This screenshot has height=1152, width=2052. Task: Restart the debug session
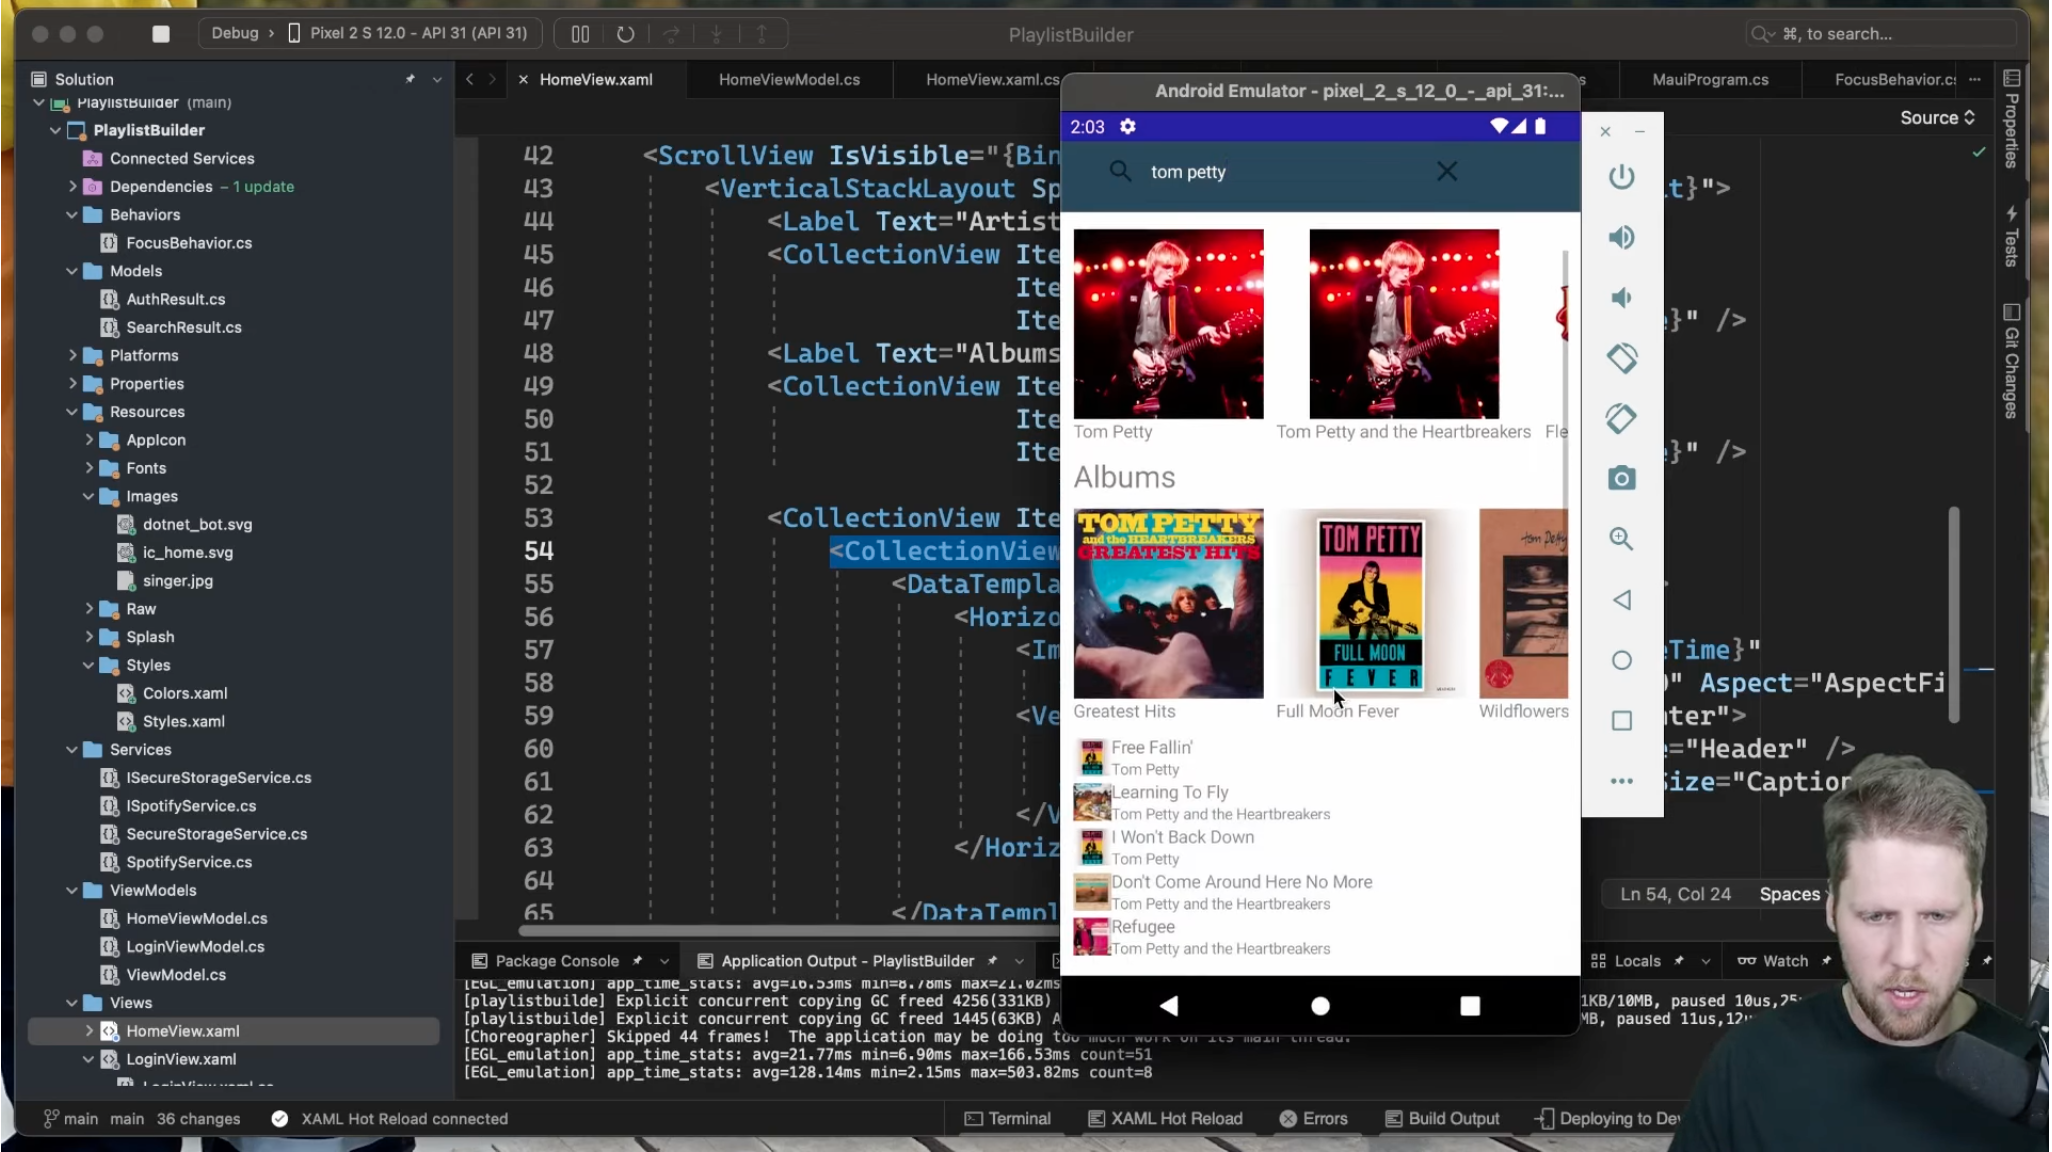[x=626, y=34]
